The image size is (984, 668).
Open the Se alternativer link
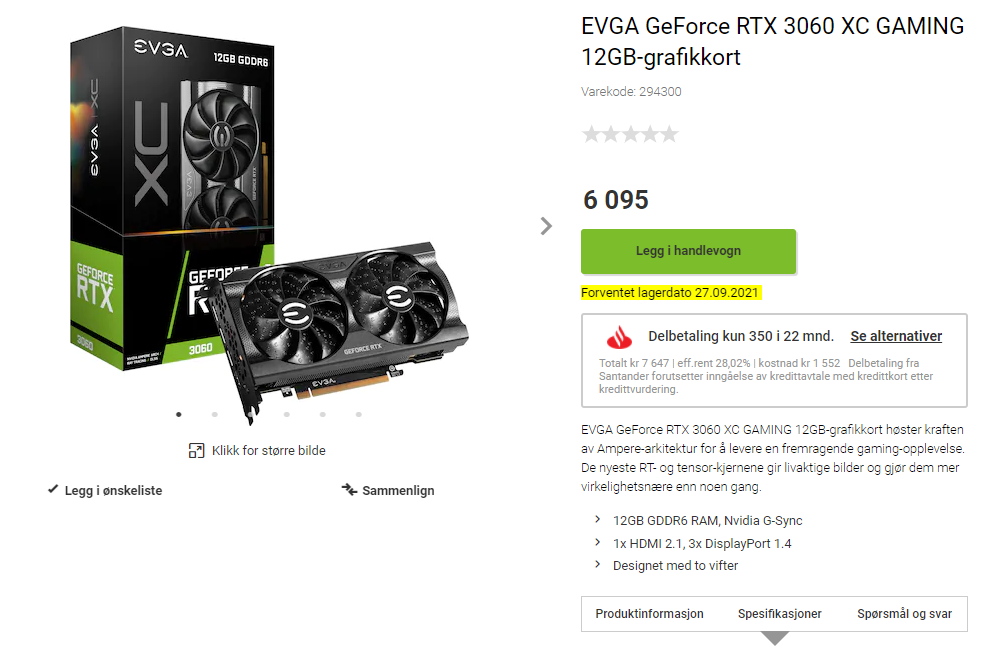(x=896, y=336)
